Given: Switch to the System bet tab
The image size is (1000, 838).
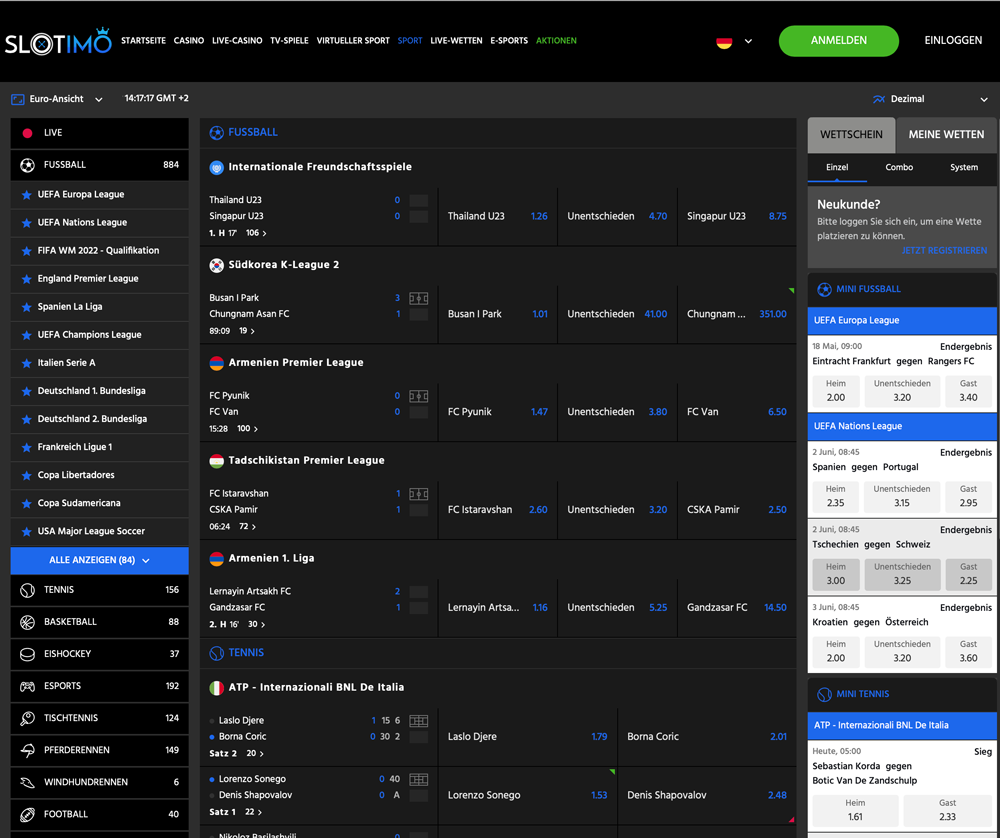Looking at the screenshot, I should tap(963, 168).
